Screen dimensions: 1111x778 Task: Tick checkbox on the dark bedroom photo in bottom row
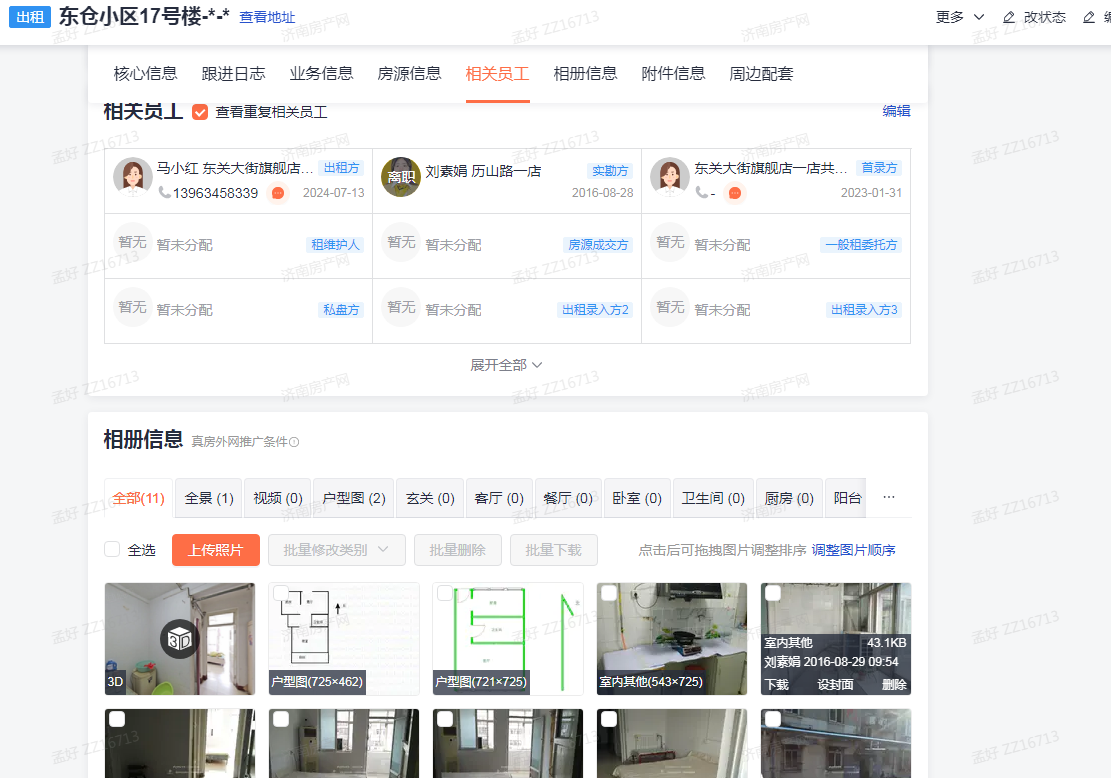[117, 719]
